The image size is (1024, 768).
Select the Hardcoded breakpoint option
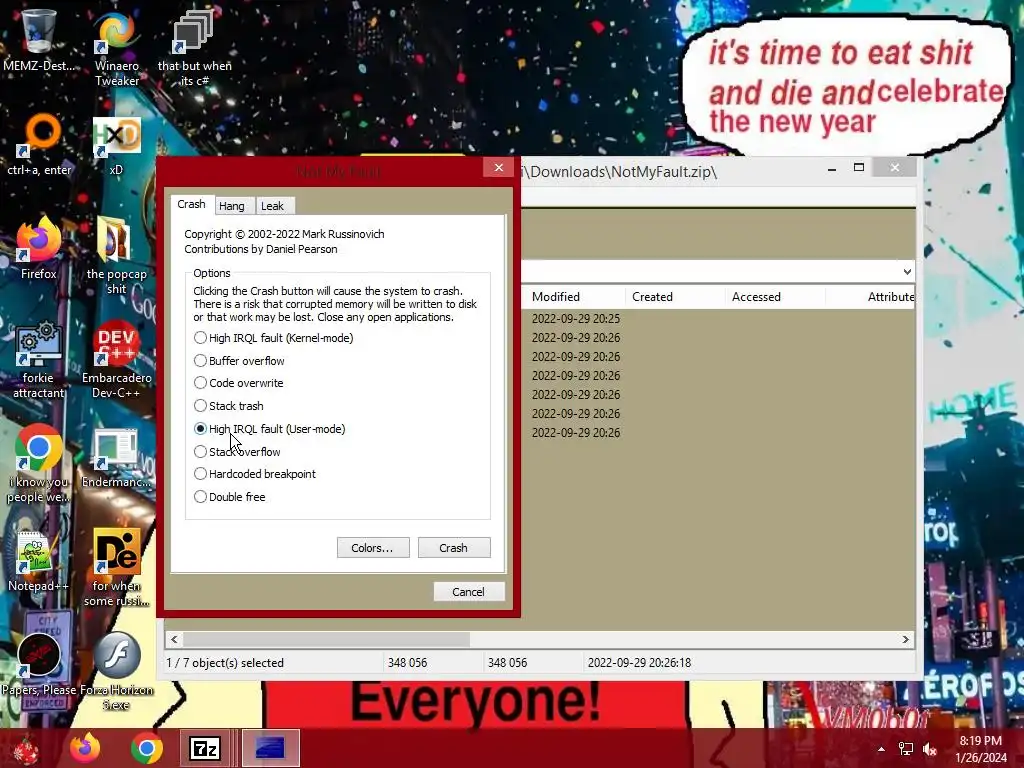coord(255,473)
